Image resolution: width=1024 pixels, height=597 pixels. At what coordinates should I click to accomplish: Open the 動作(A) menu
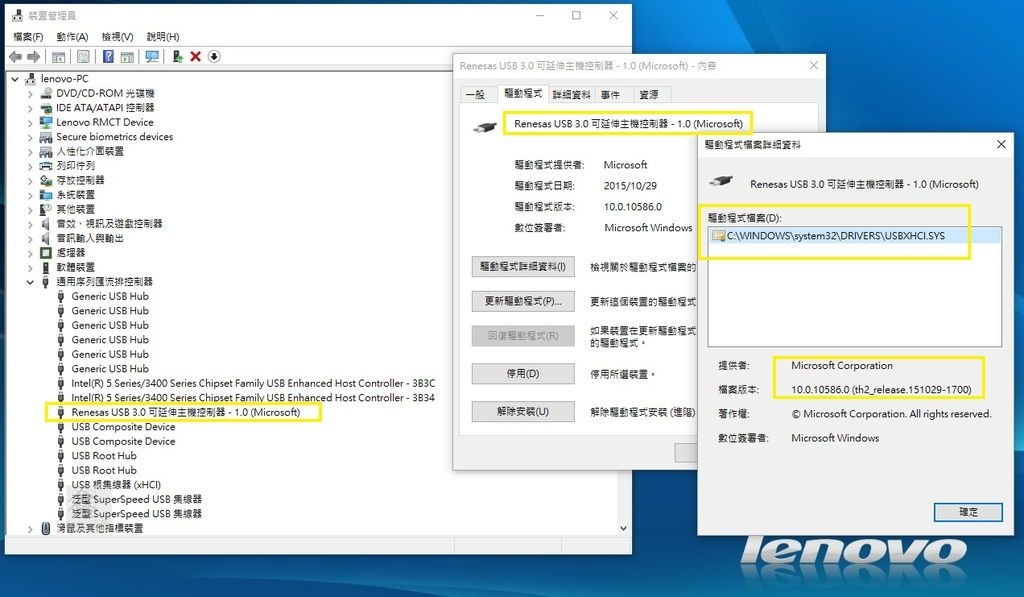pos(72,37)
